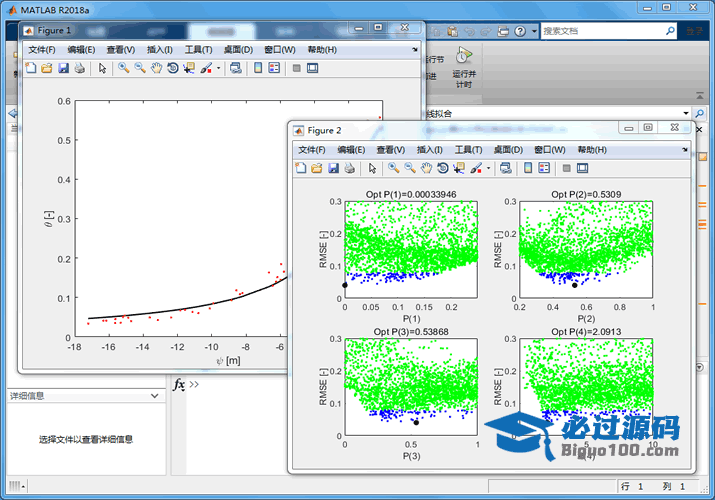This screenshot has height=500, width=715.
Task: Activate Zoom In tool in Figure 1
Action: (x=123, y=68)
